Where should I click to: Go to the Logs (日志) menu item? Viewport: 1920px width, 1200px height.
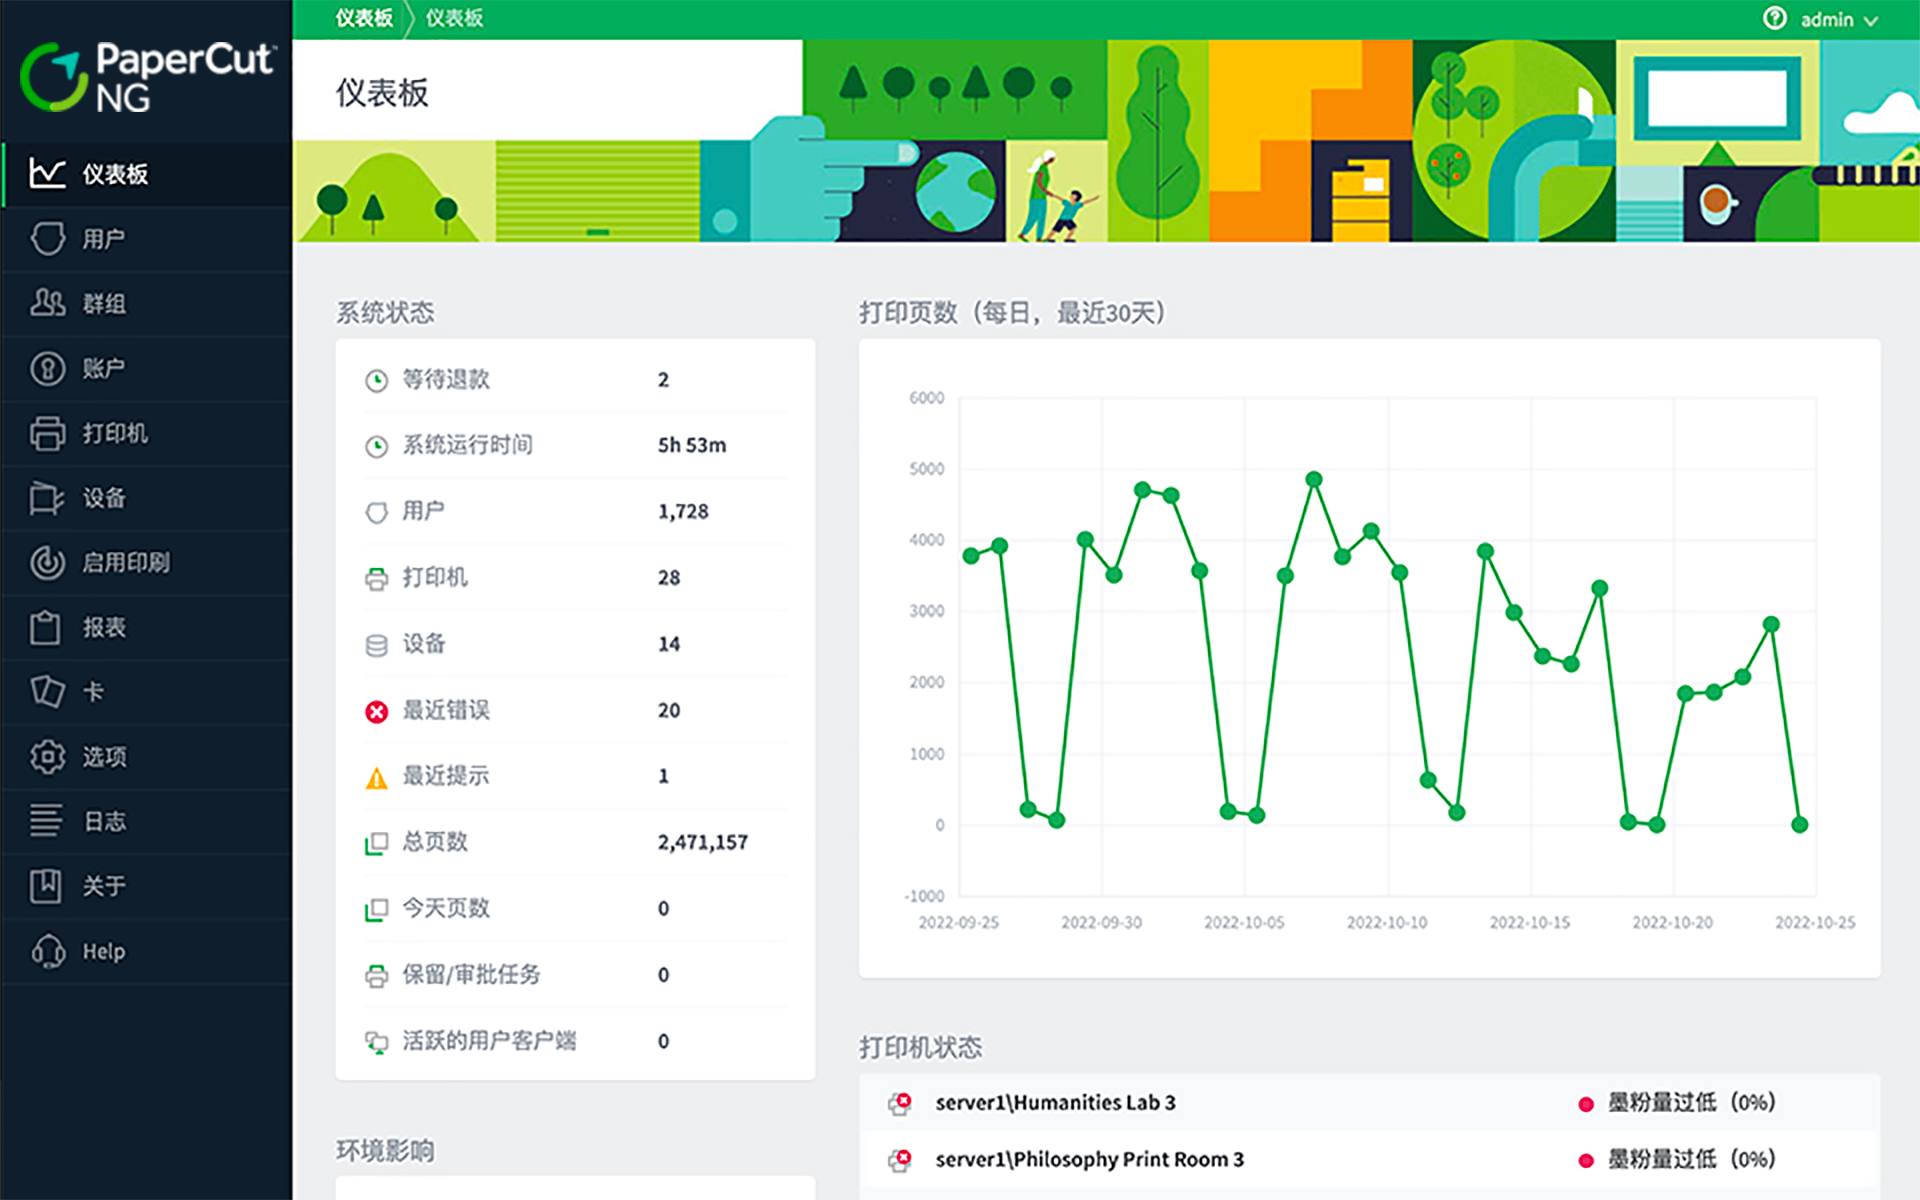(104, 821)
